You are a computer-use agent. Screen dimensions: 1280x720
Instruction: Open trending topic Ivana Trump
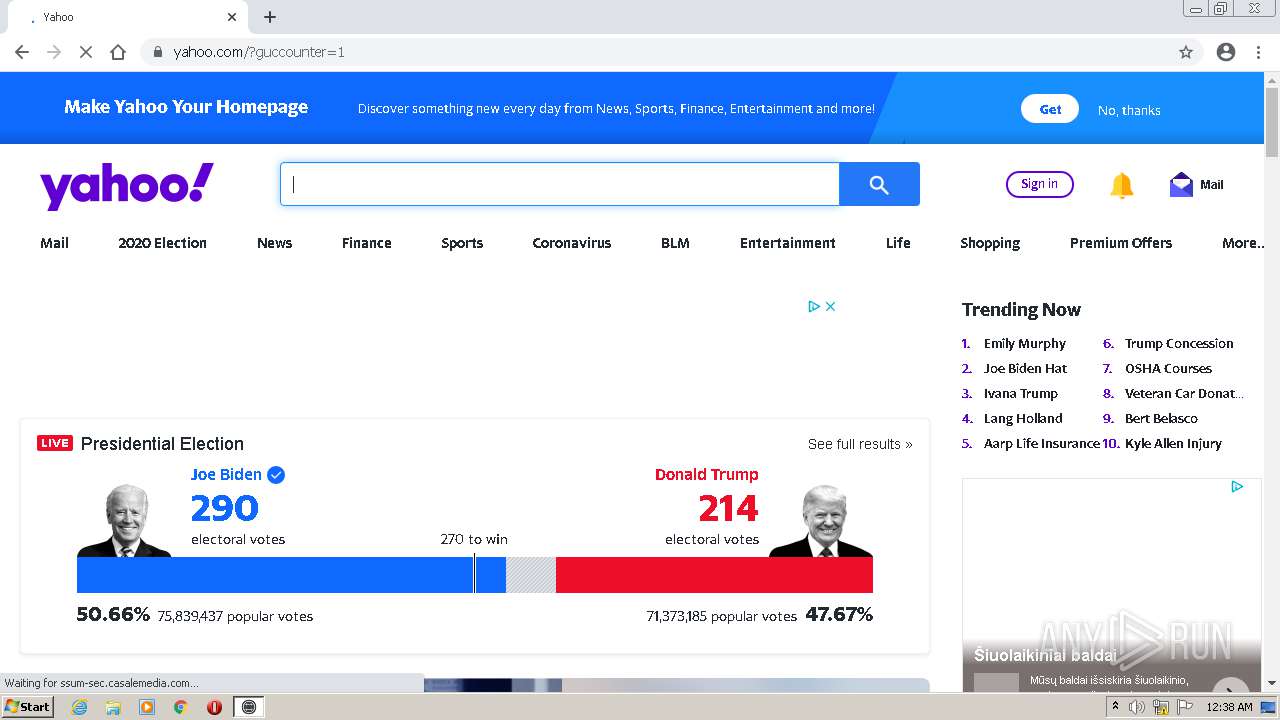(1021, 393)
